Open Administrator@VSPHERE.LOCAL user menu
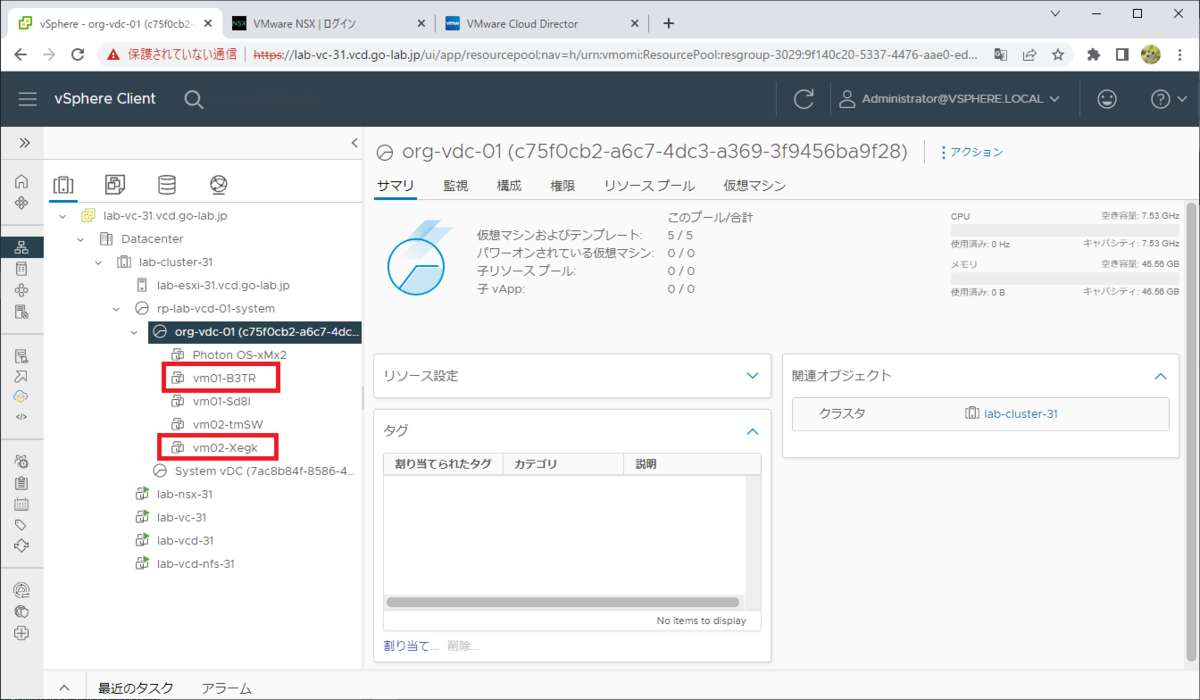 click(949, 99)
